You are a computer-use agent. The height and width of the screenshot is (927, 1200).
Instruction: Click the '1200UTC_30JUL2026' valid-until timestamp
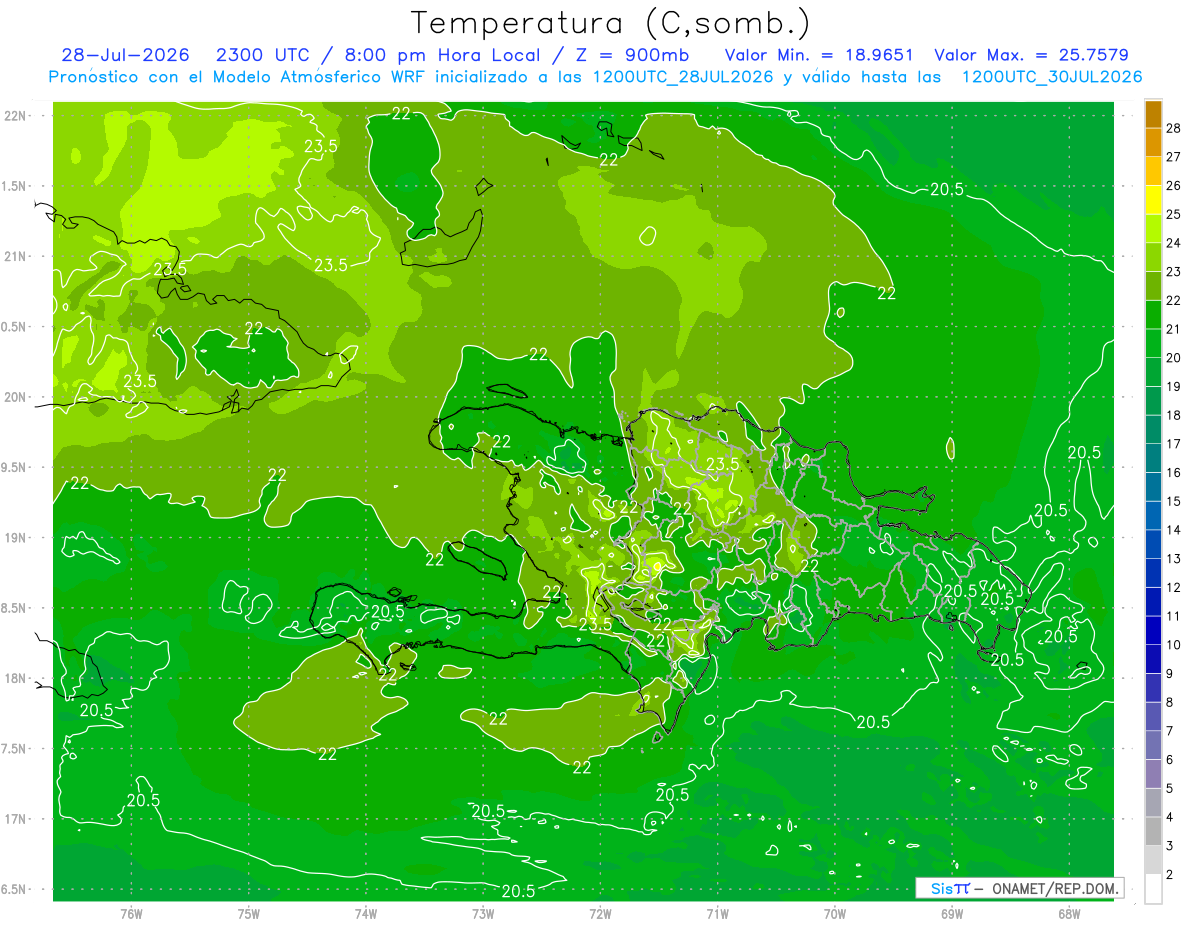1052,77
